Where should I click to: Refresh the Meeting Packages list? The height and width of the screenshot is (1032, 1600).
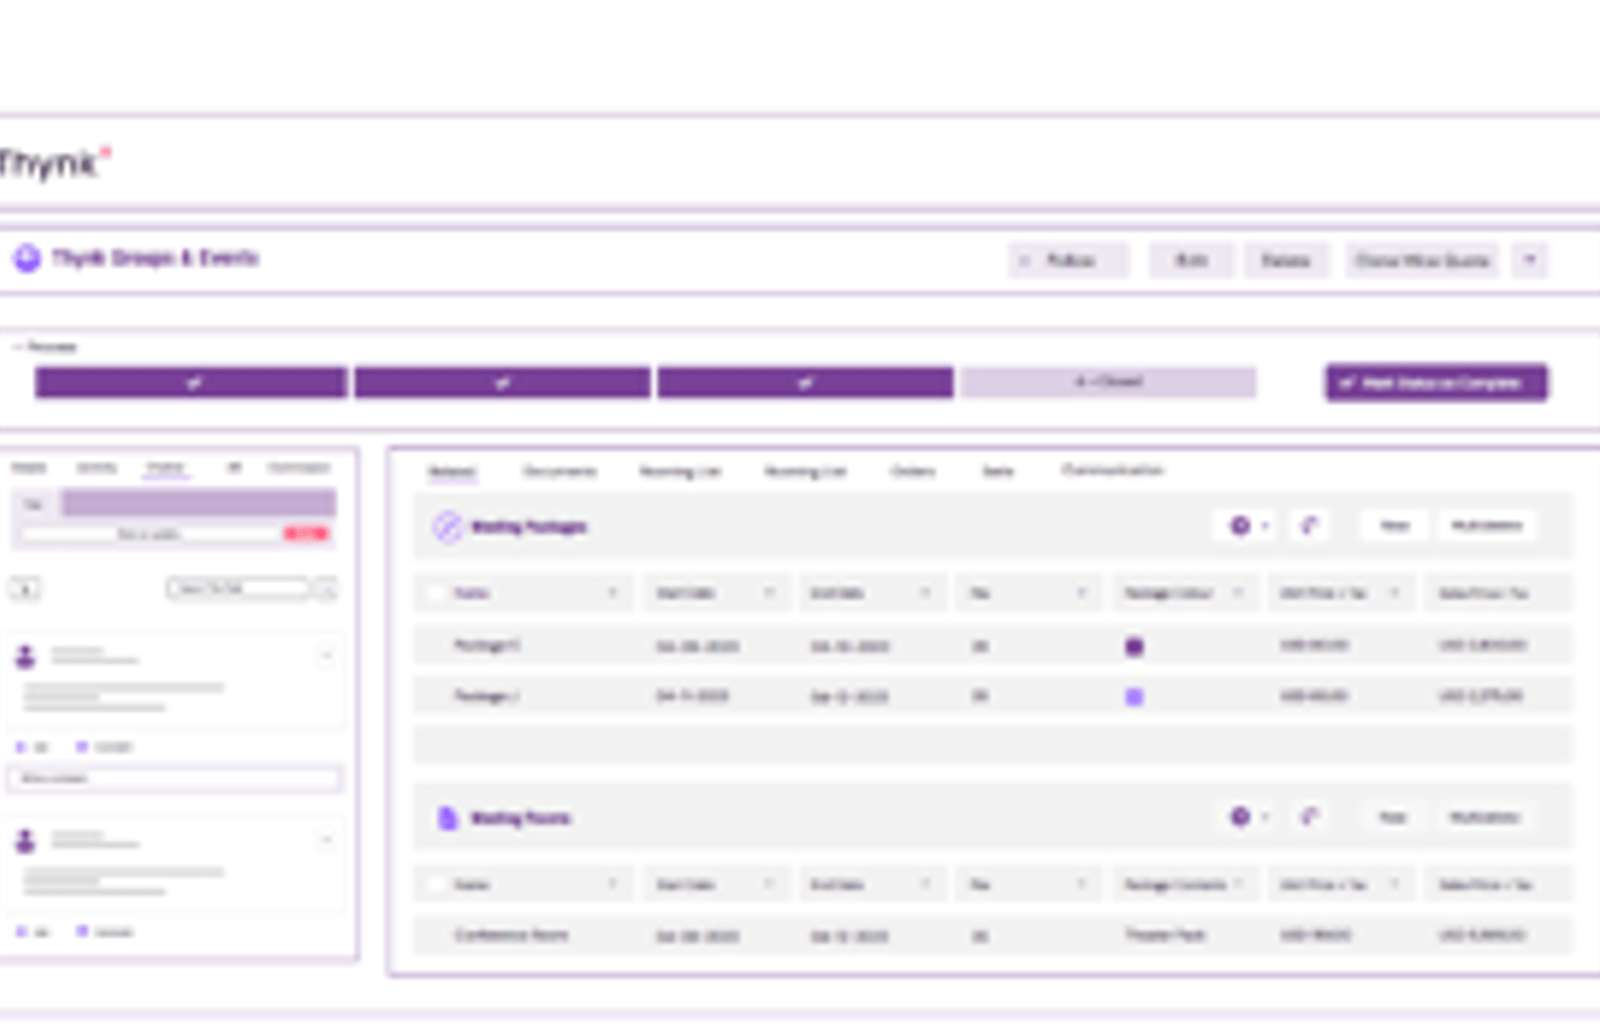coord(1309,525)
